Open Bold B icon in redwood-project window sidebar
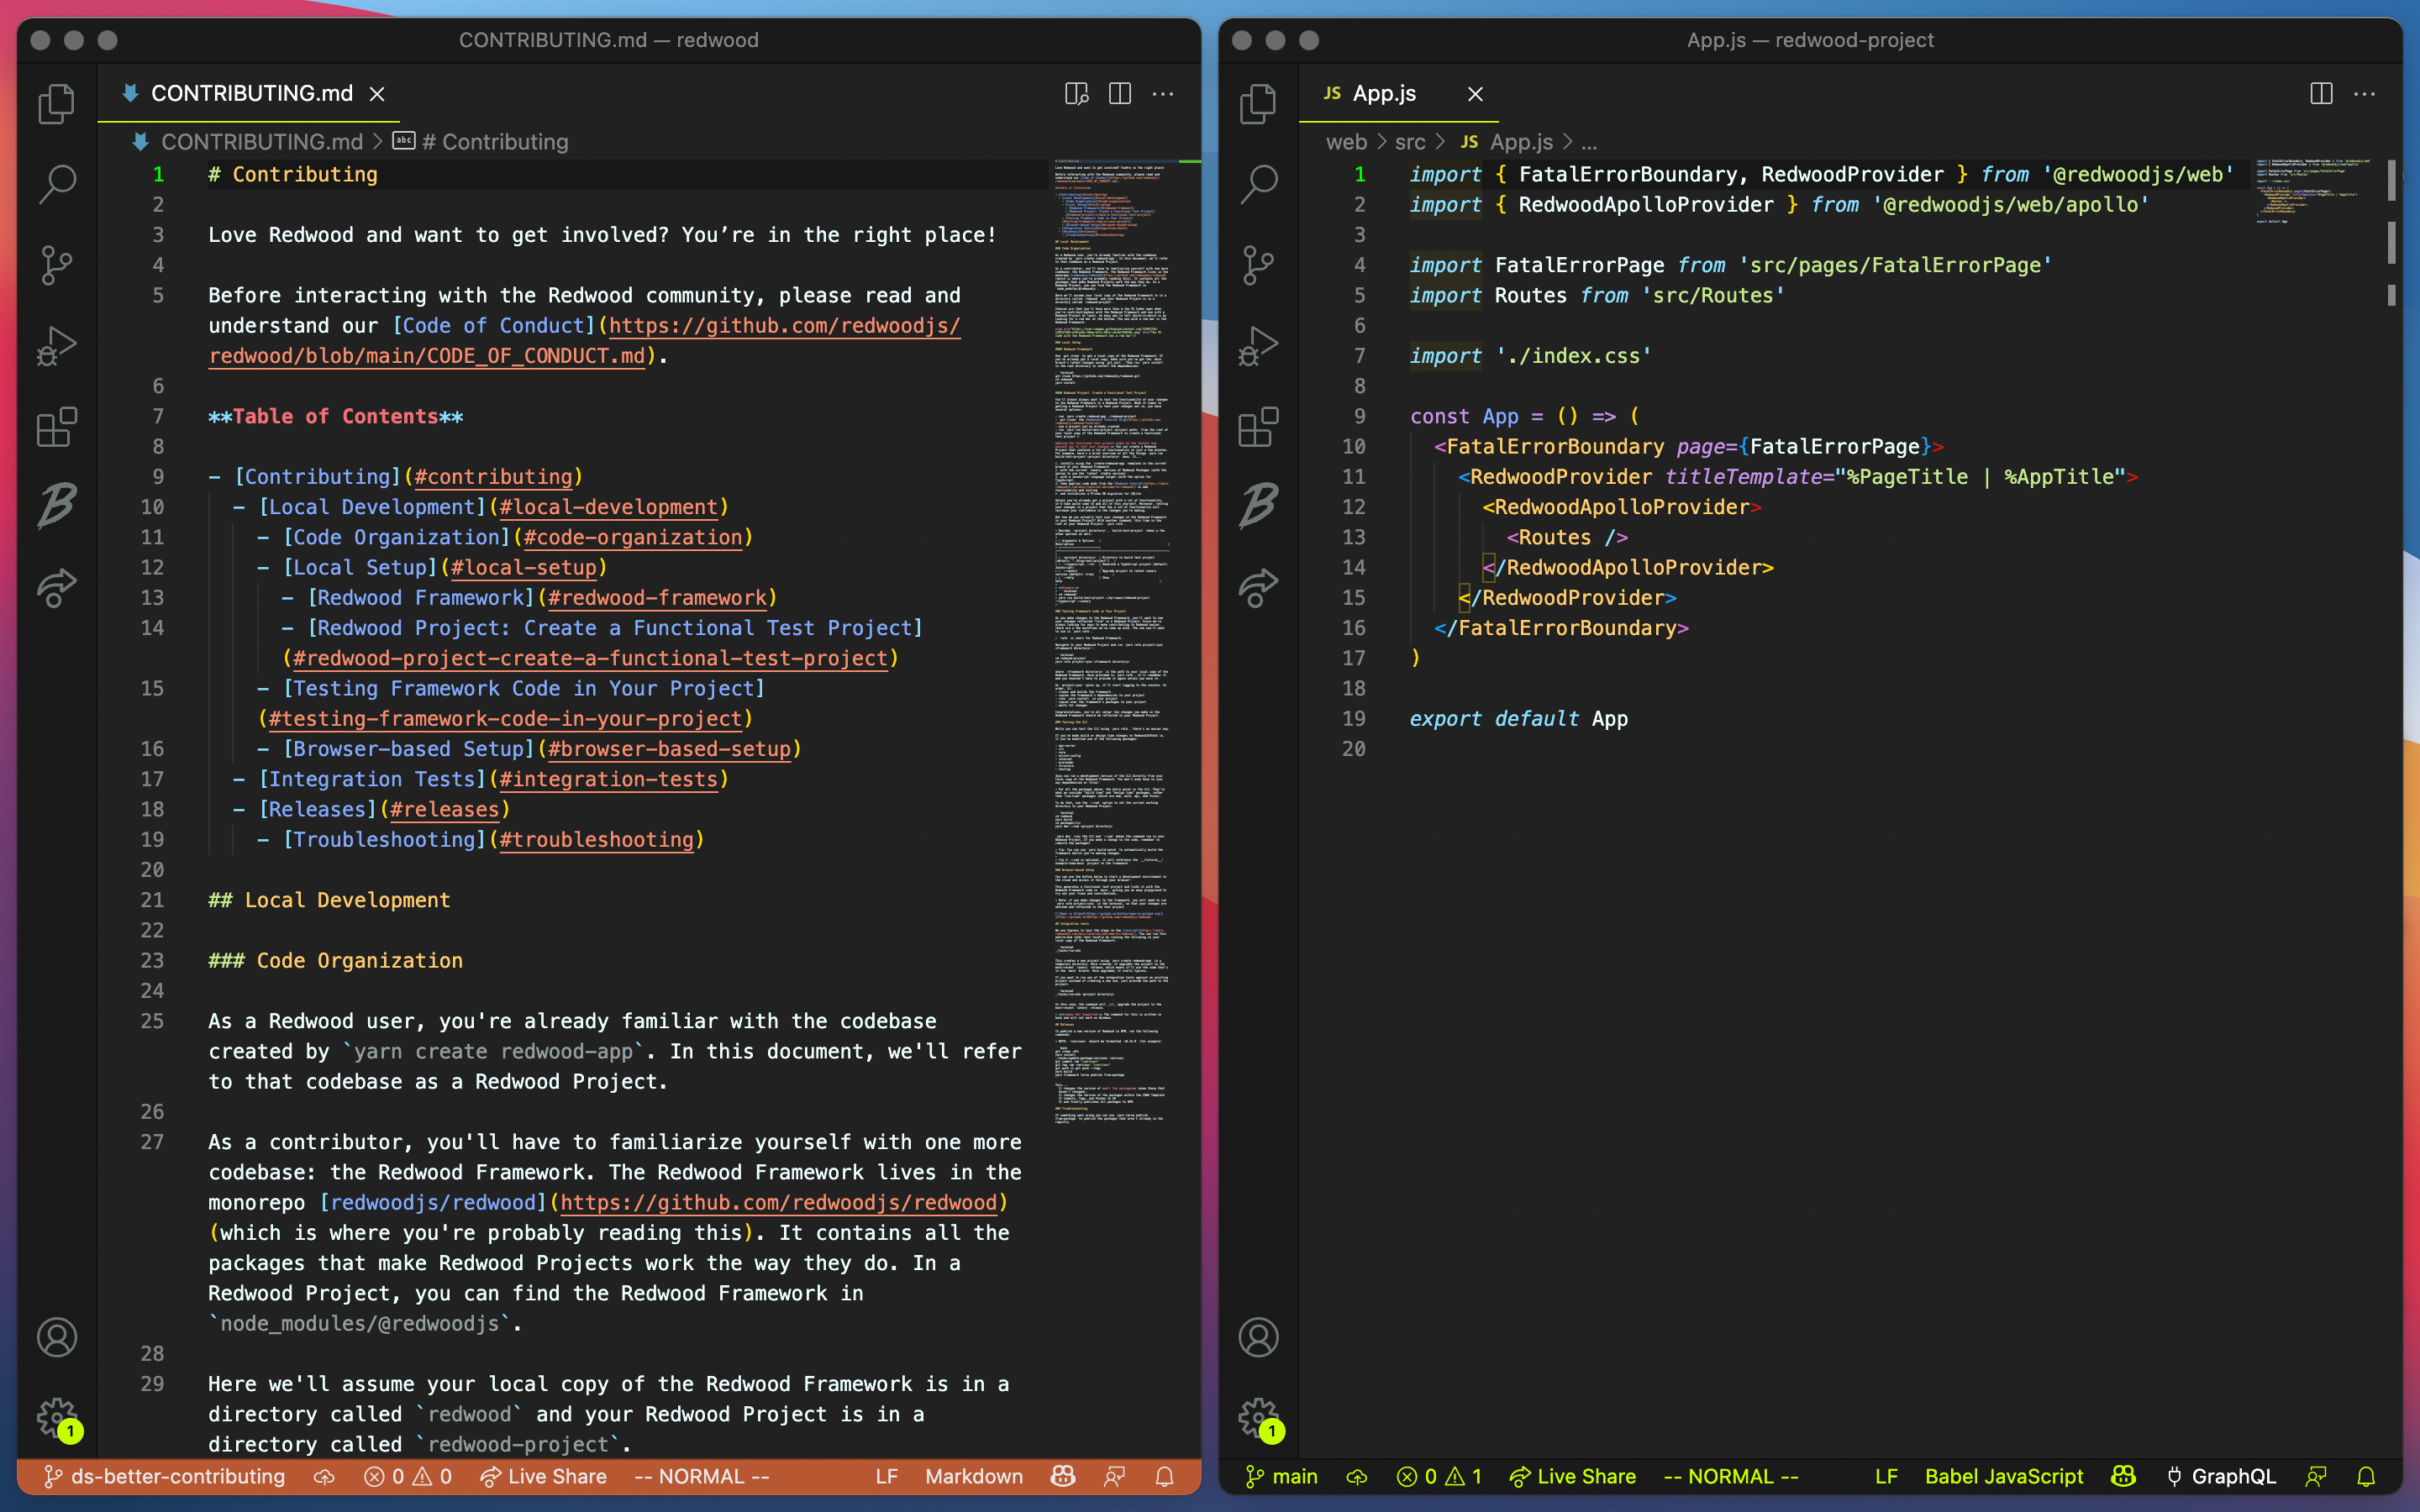The width and height of the screenshot is (2420, 1512). pos(1258,505)
